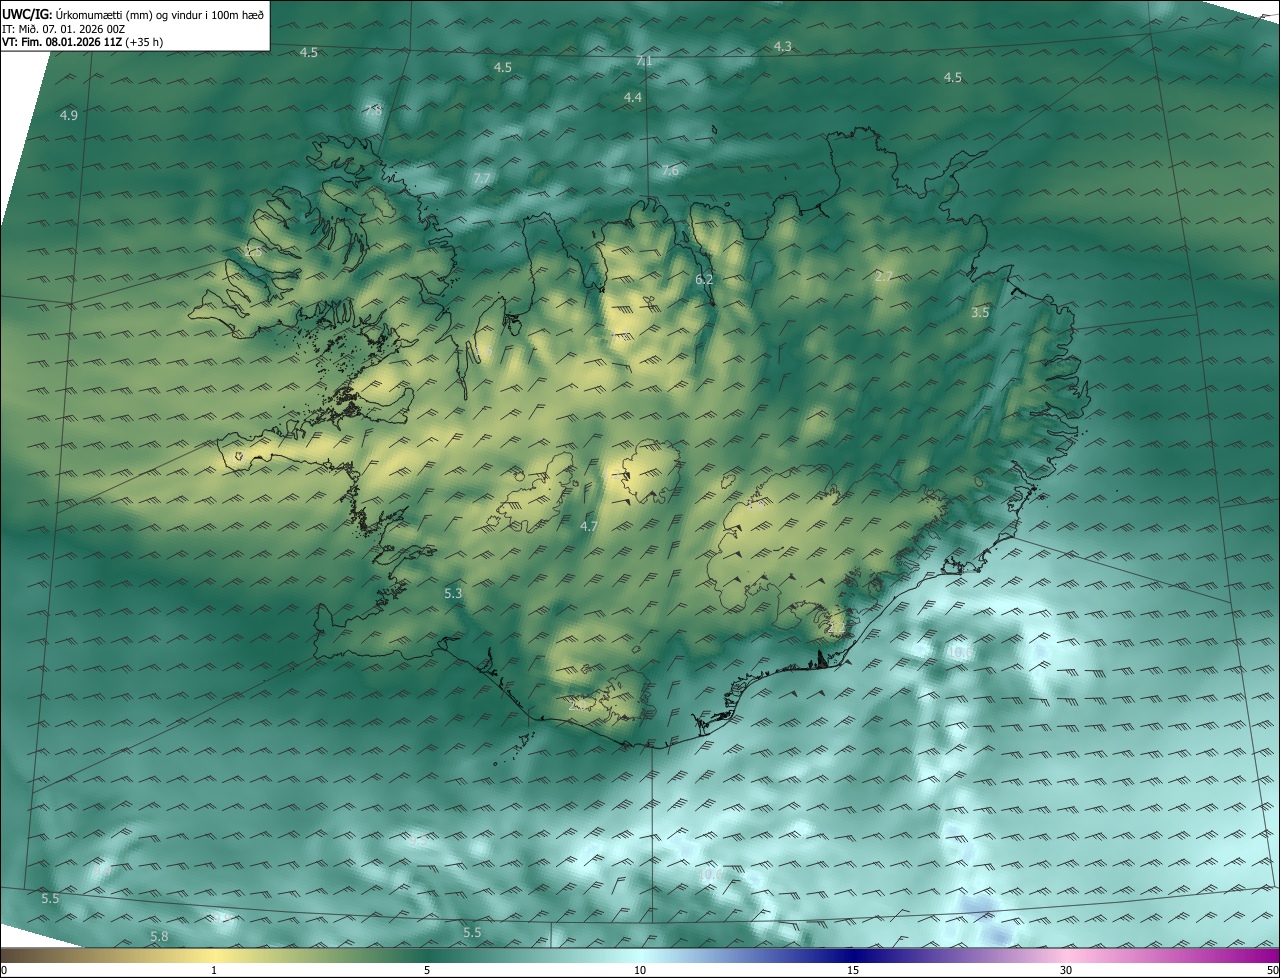The width and height of the screenshot is (1280, 978).
Task: Click the 3.5 value label on the map
Action: 980,313
